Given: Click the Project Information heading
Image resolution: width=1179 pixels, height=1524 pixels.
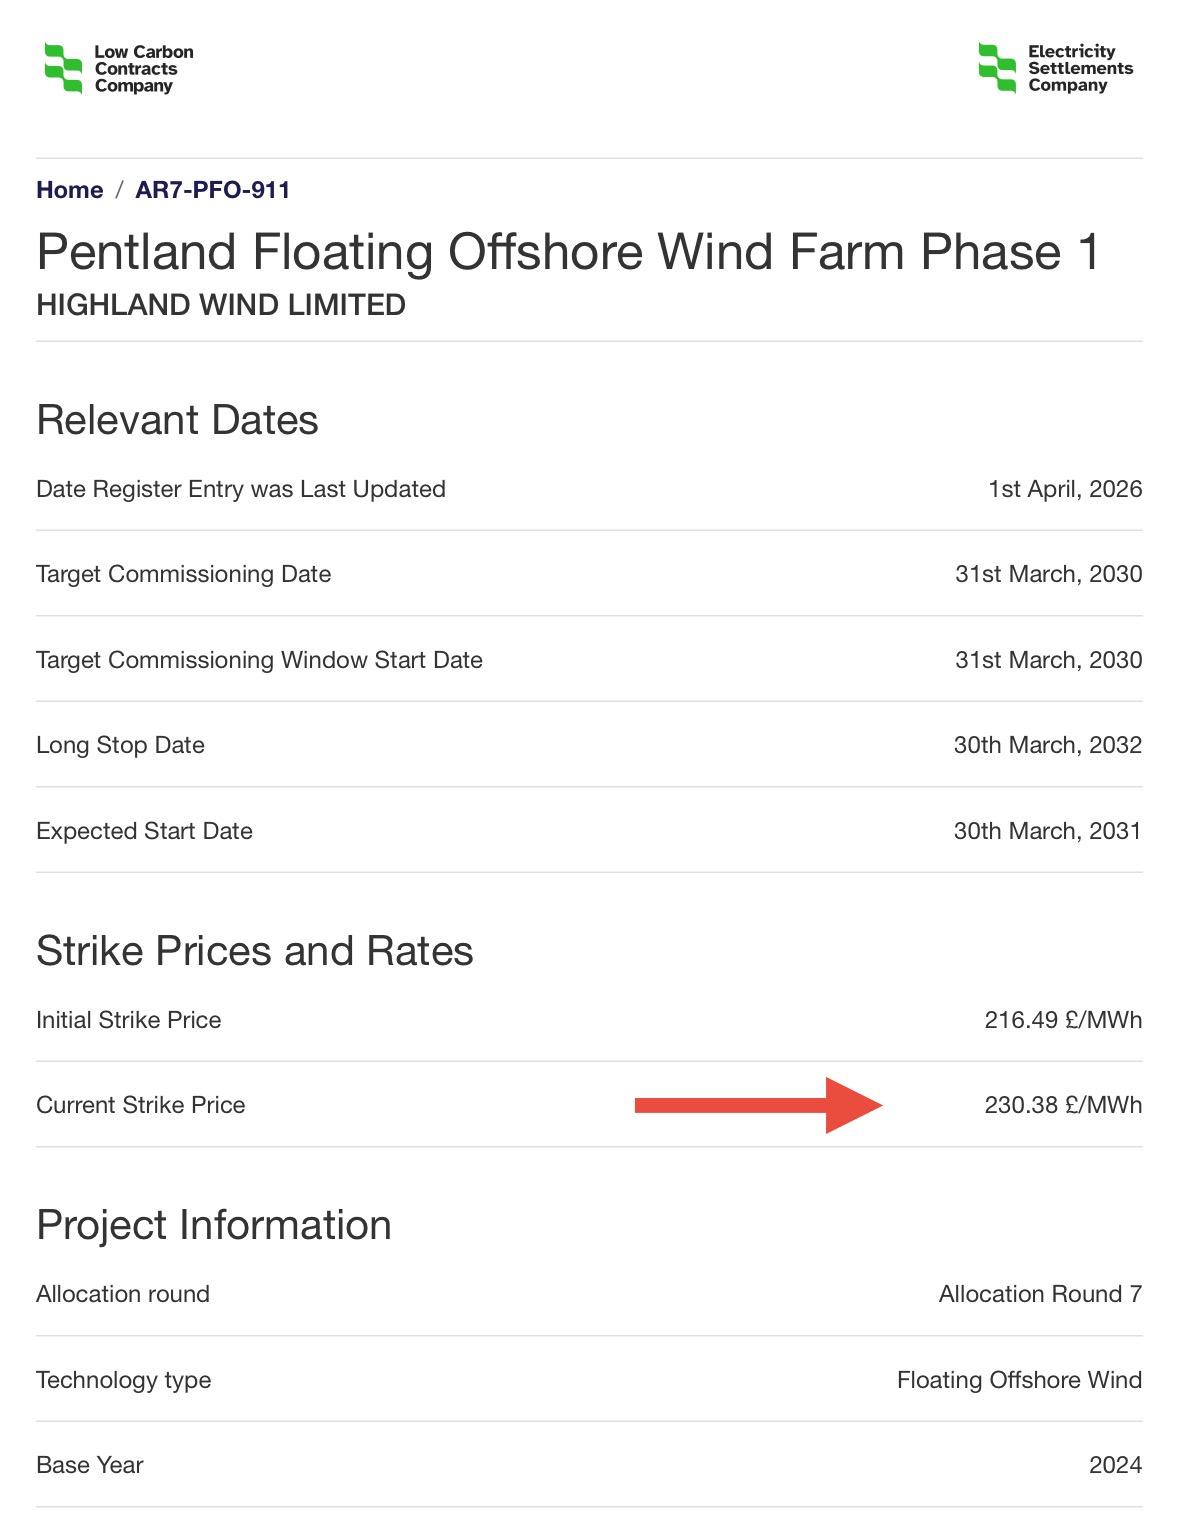Looking at the screenshot, I should coord(213,1225).
